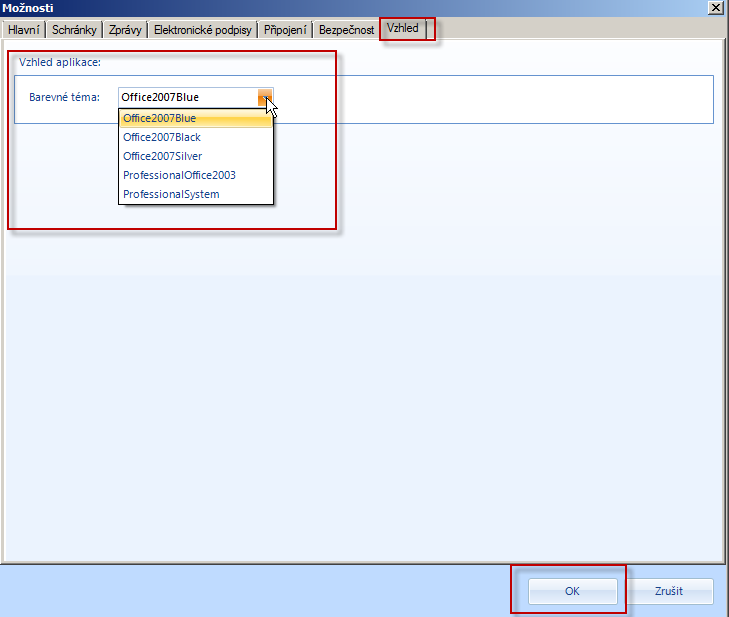Screen dimensions: 729x617
Task: Open the Připojení tab
Action: [285, 30]
